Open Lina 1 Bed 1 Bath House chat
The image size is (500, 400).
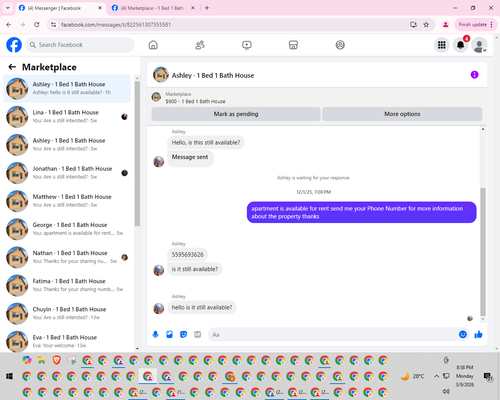pyautogui.click(x=67, y=117)
